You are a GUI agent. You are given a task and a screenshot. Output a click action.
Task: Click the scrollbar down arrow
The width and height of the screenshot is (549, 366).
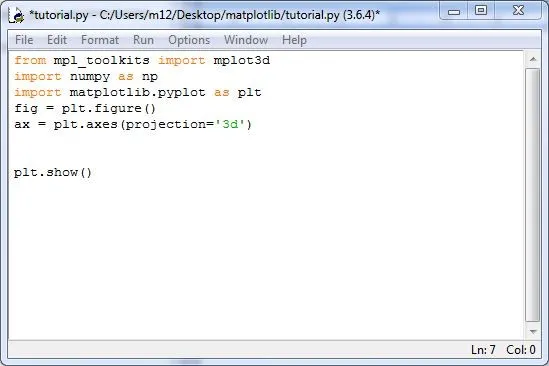533,331
